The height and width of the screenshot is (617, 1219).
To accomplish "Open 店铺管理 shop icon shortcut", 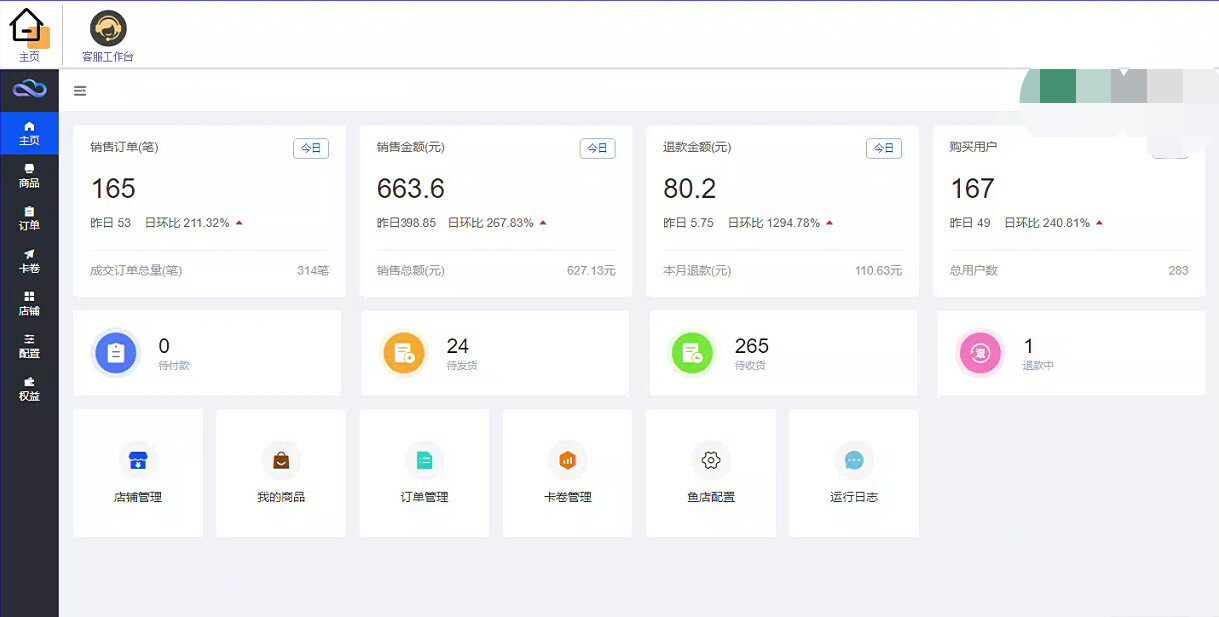I will (x=138, y=460).
